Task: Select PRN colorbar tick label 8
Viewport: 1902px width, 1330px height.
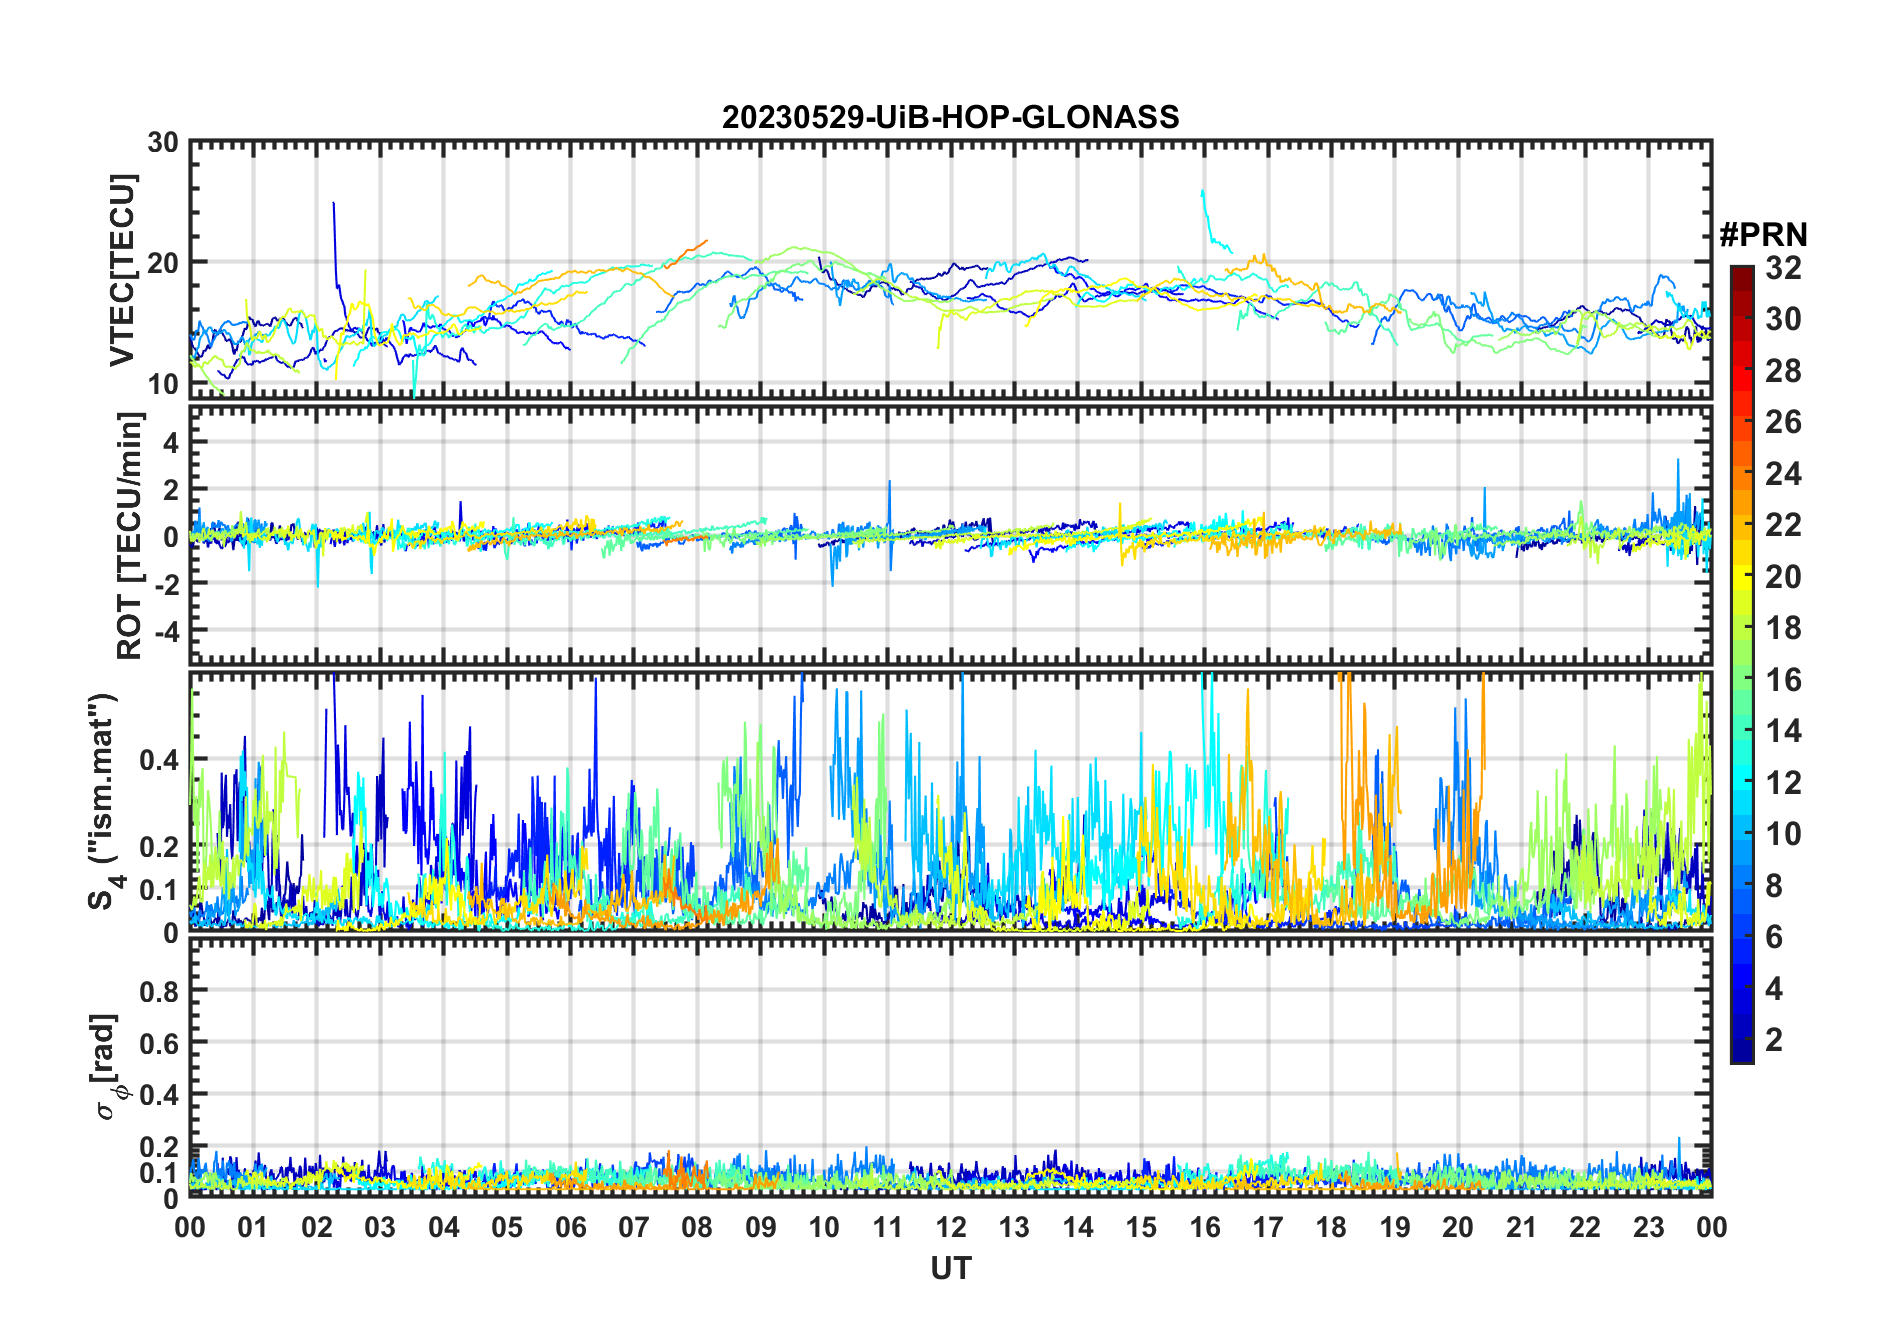Action: pos(1774,885)
